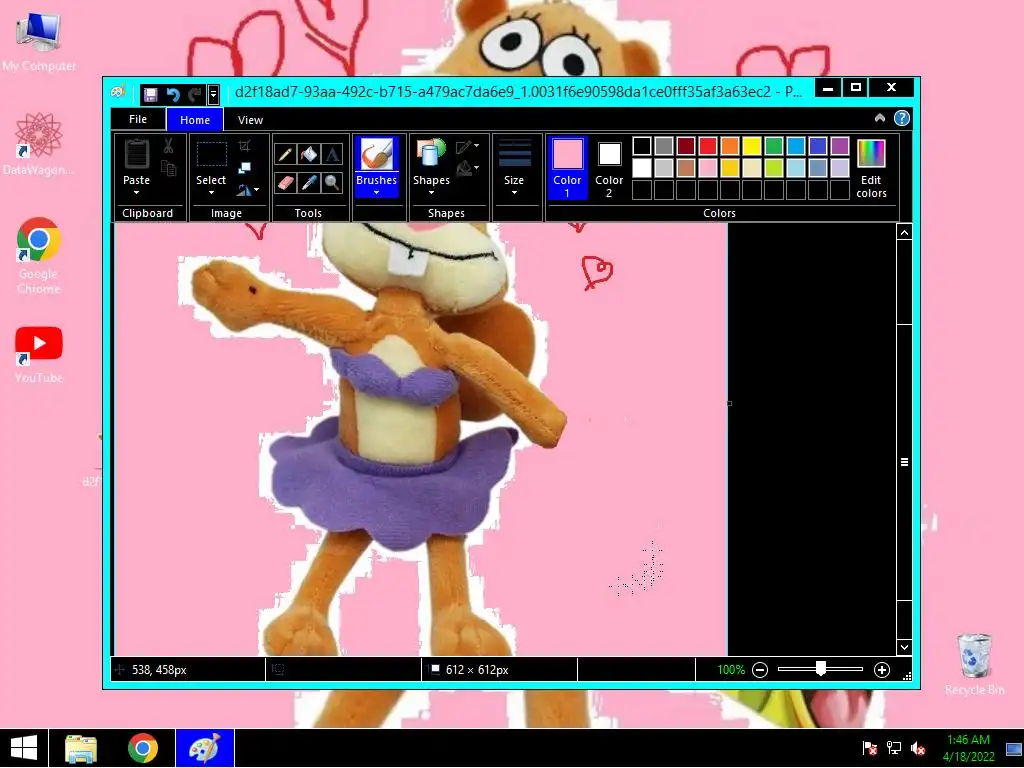
Task: Pick the yellow color swatch
Action: tap(752, 146)
